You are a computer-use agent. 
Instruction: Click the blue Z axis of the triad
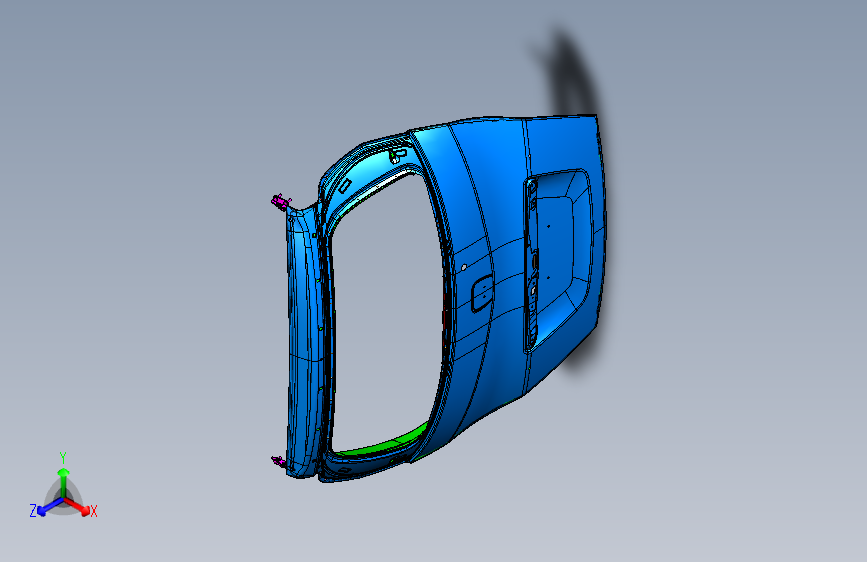(50, 506)
